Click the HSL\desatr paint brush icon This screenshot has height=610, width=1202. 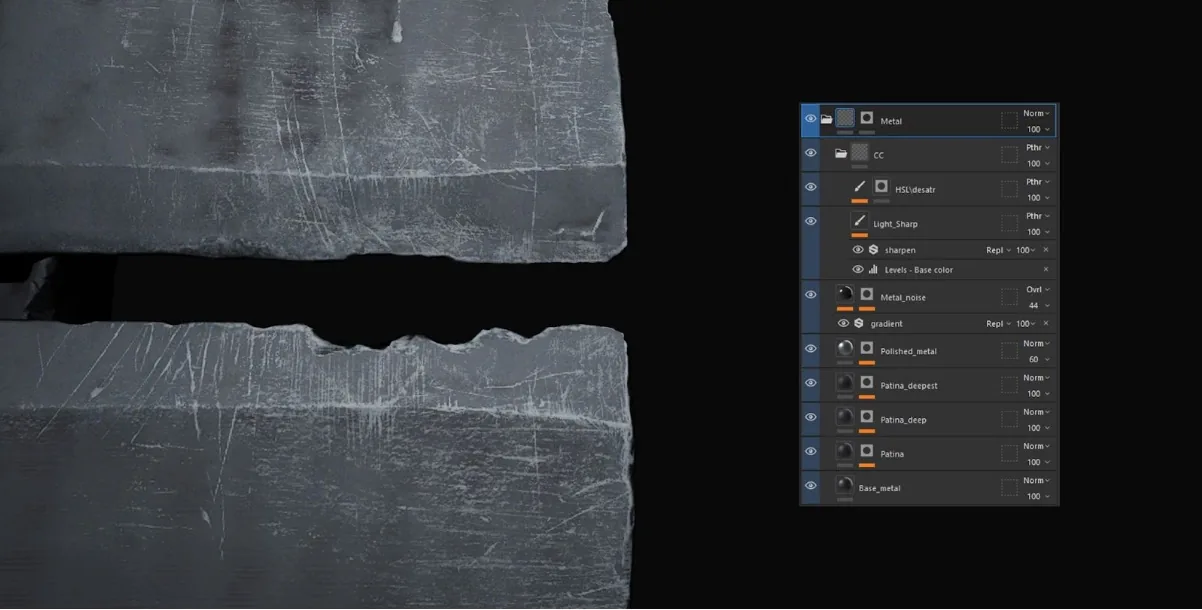click(859, 186)
